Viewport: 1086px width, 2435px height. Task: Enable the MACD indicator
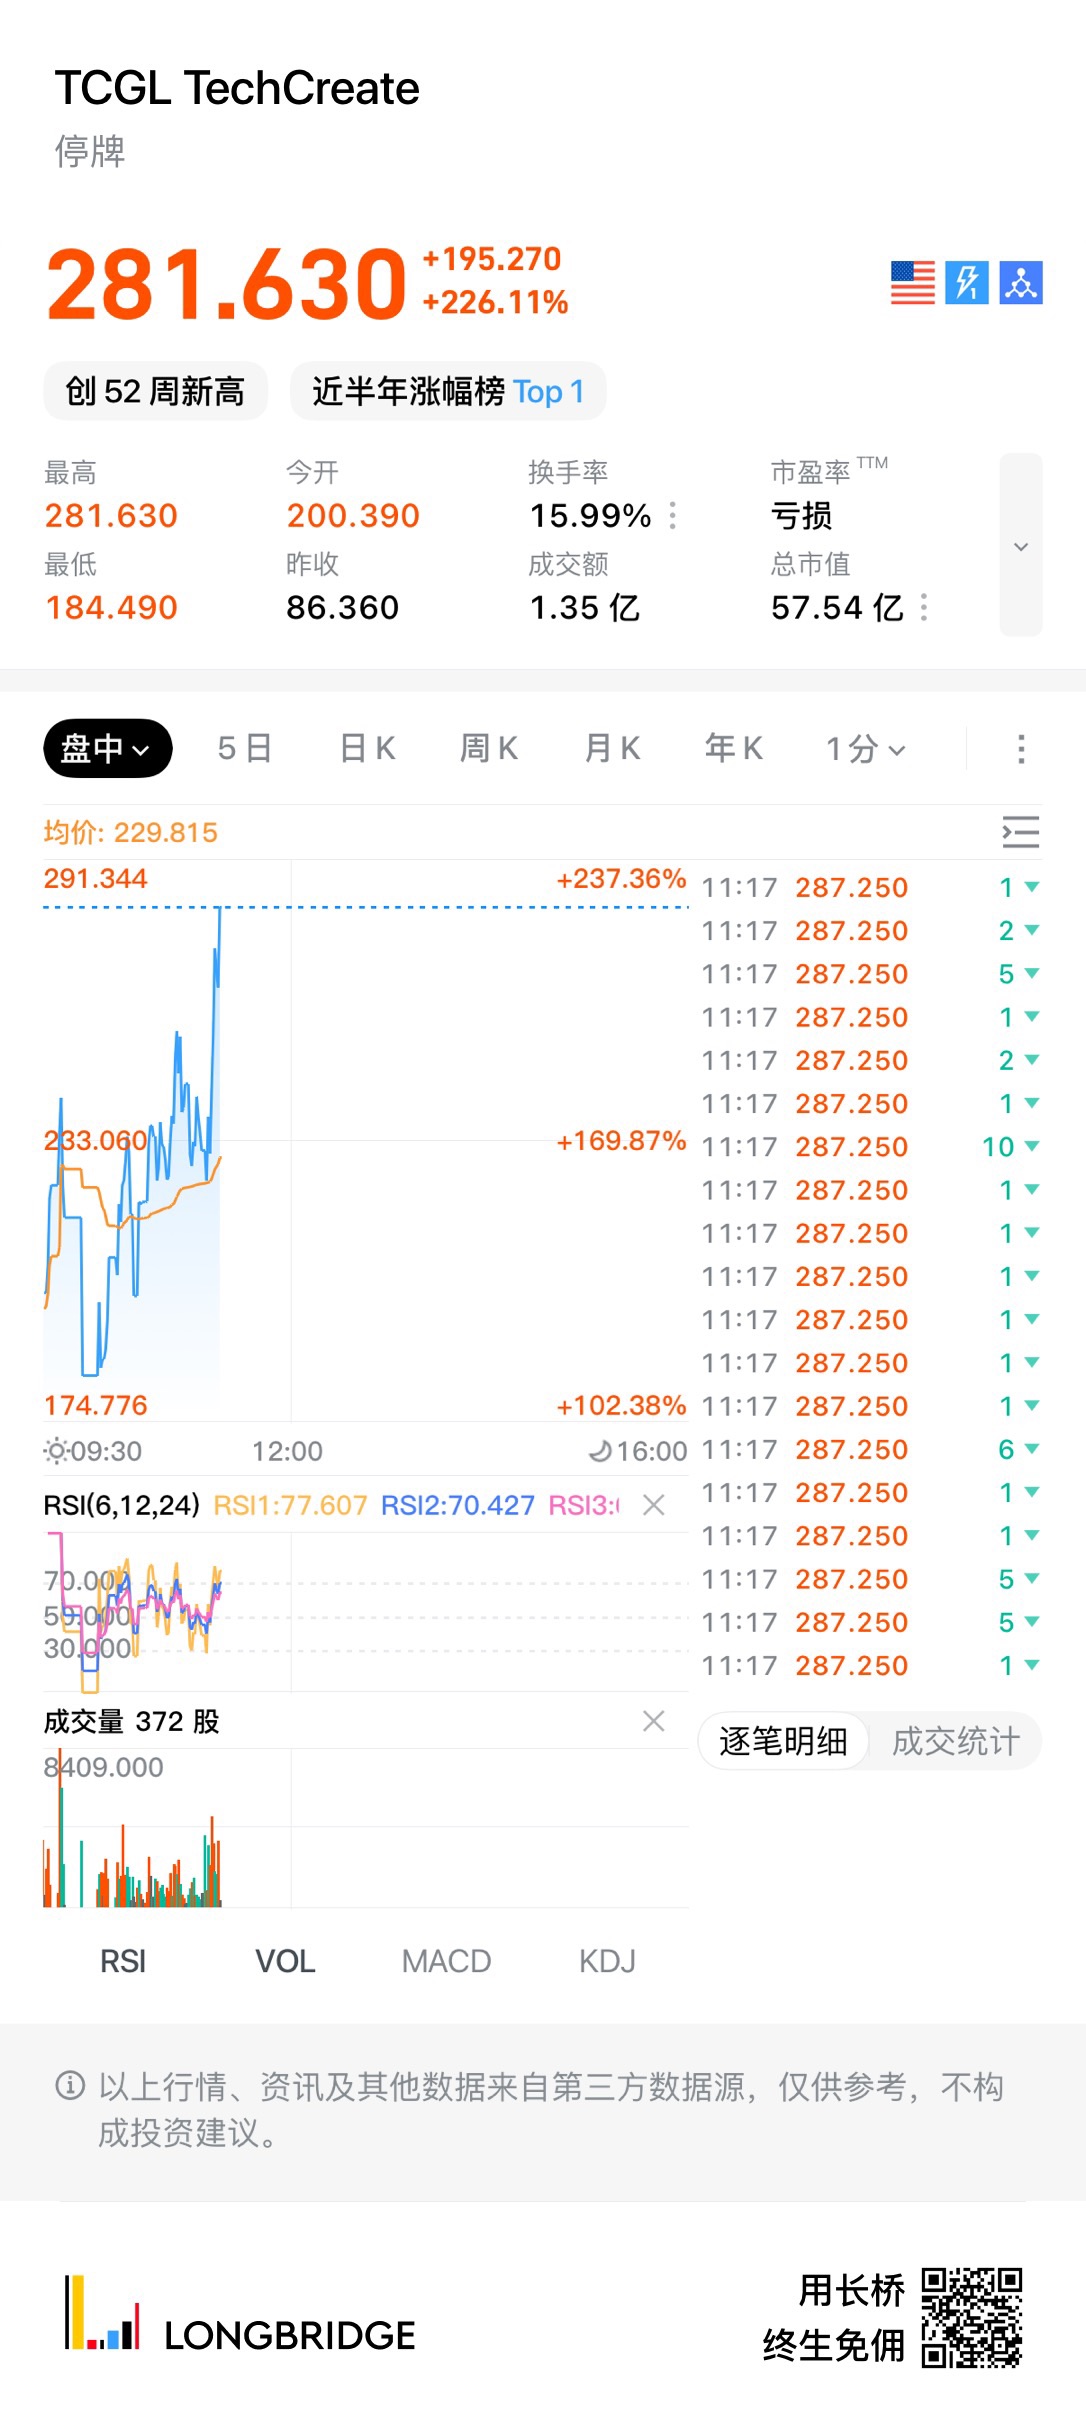click(446, 1961)
